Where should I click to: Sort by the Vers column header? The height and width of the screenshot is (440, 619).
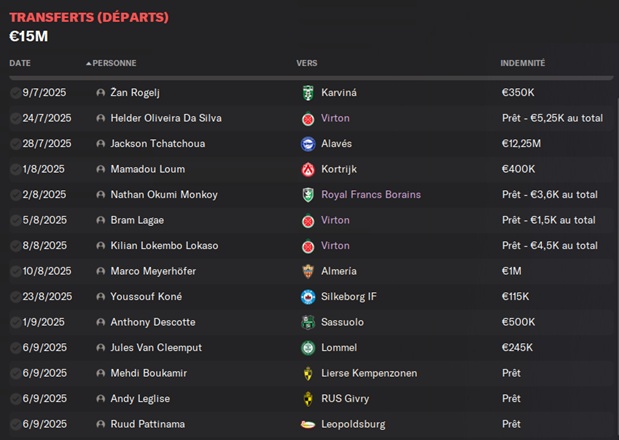(307, 63)
